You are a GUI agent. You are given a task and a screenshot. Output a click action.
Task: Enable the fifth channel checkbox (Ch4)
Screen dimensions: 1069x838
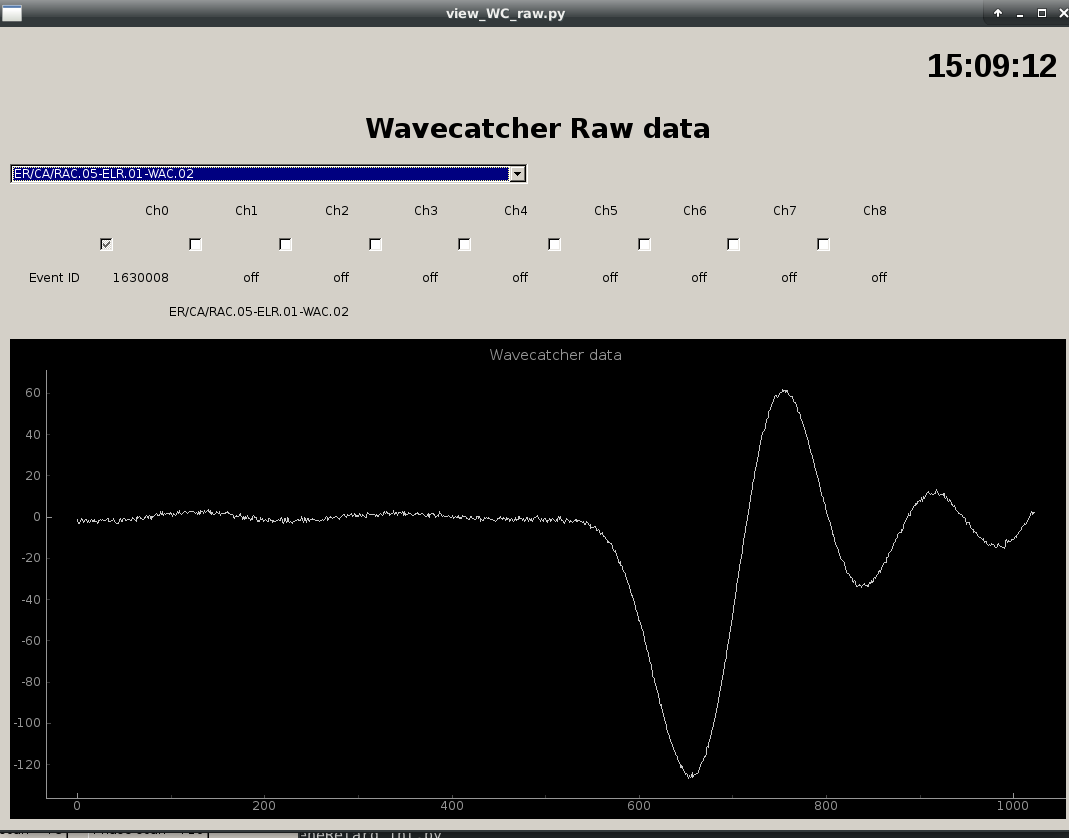click(464, 244)
